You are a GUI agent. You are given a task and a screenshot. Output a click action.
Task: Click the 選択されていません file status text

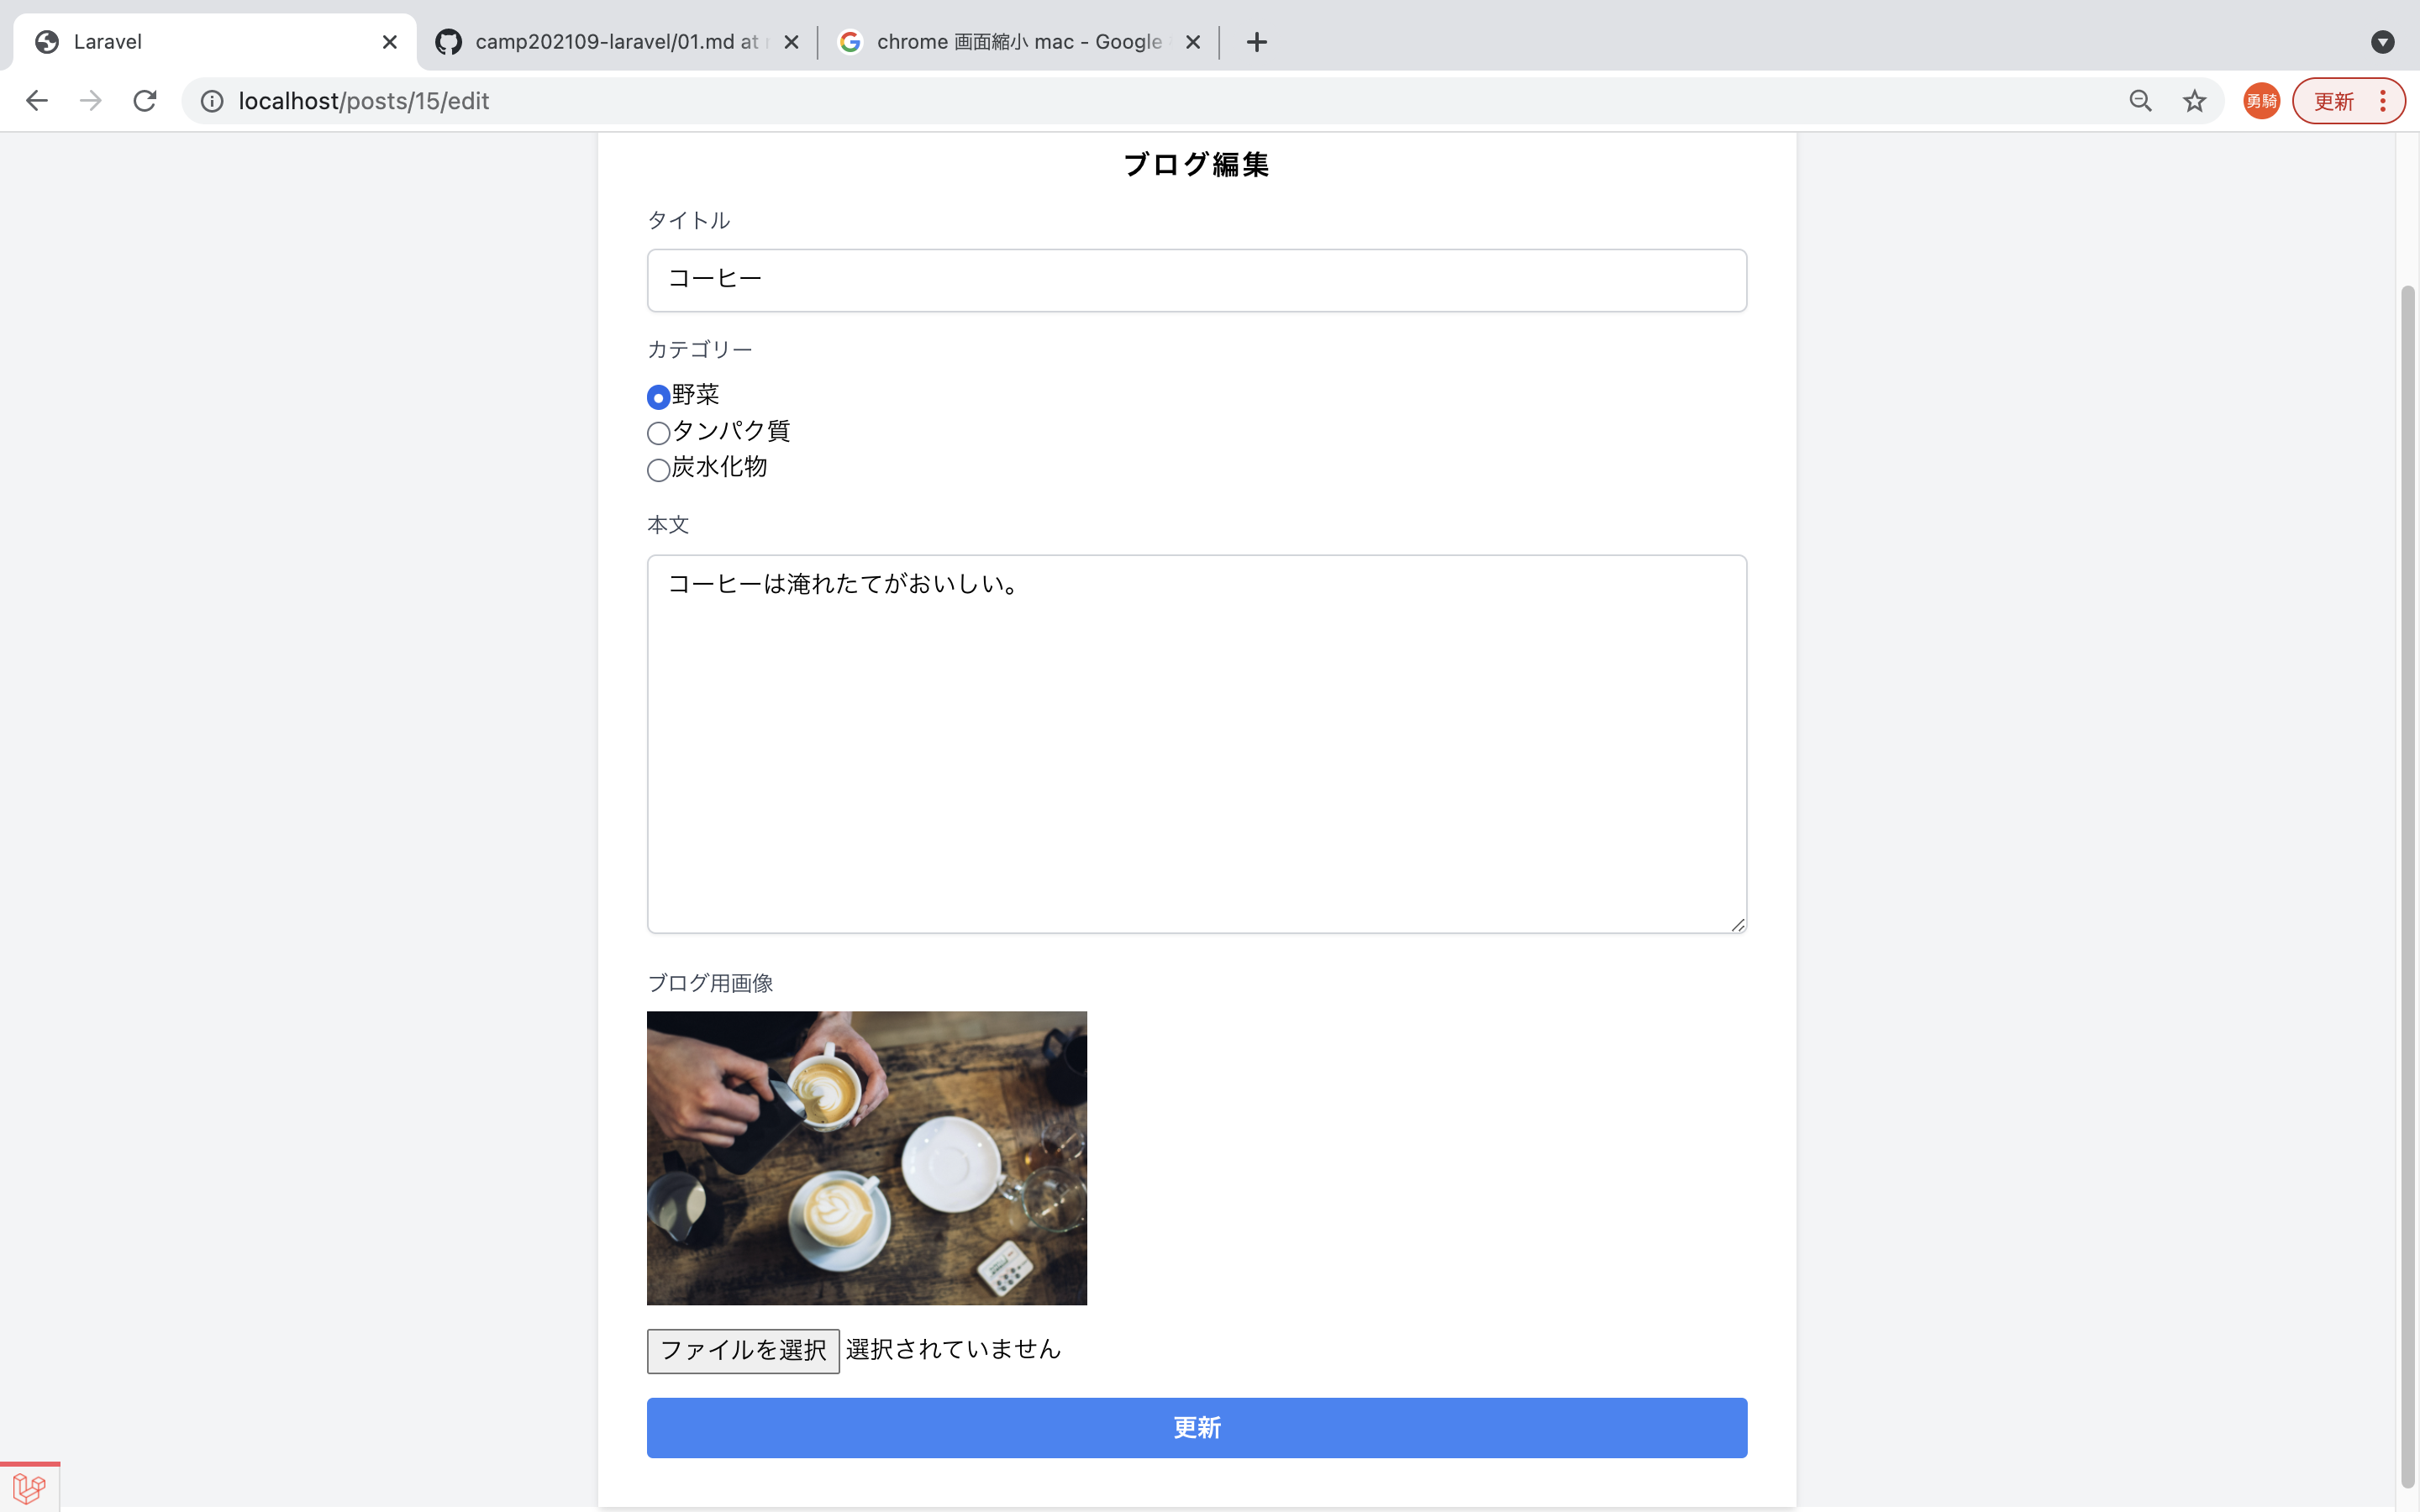tap(953, 1349)
